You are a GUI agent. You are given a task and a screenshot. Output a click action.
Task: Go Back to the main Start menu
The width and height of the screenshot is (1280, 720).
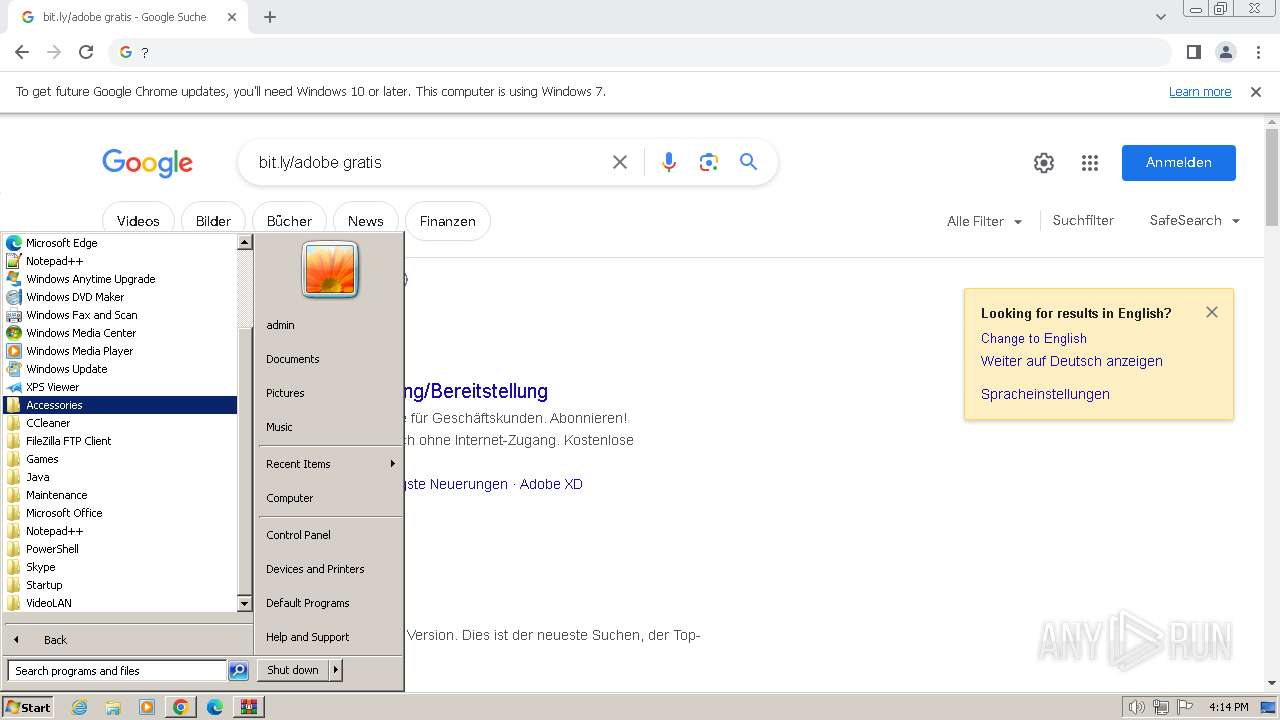(x=128, y=640)
